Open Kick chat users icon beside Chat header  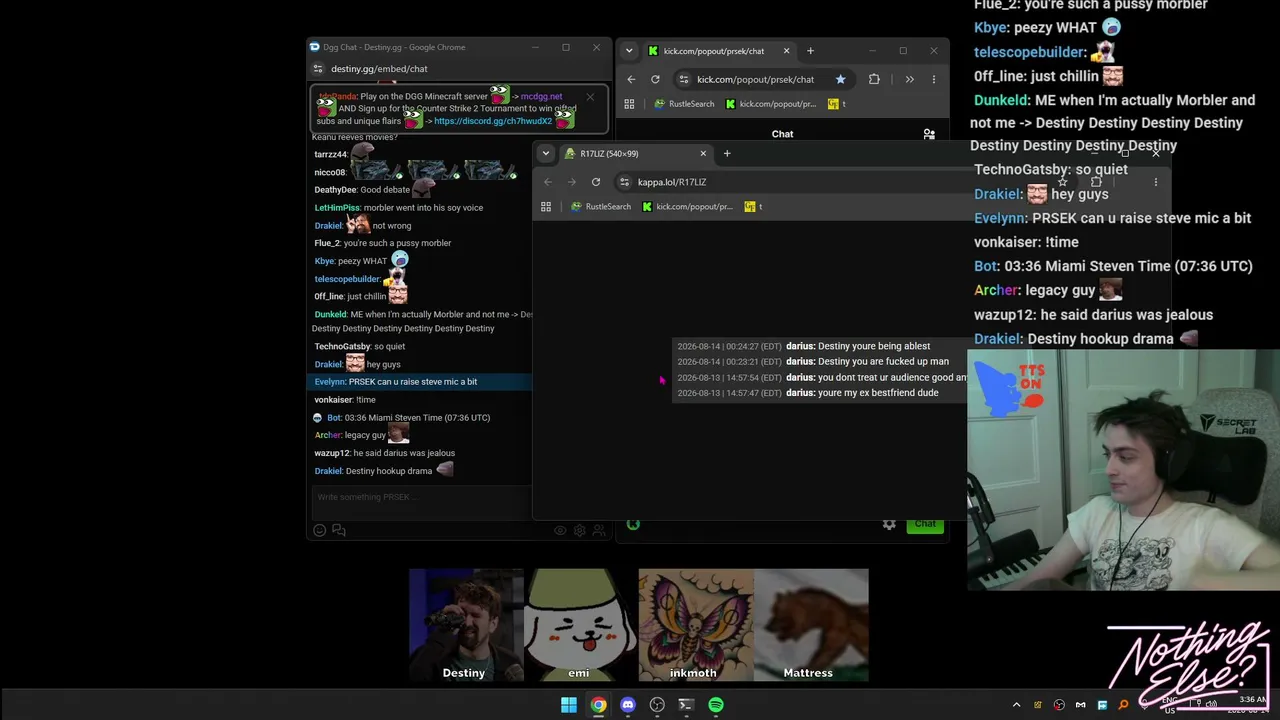929,134
